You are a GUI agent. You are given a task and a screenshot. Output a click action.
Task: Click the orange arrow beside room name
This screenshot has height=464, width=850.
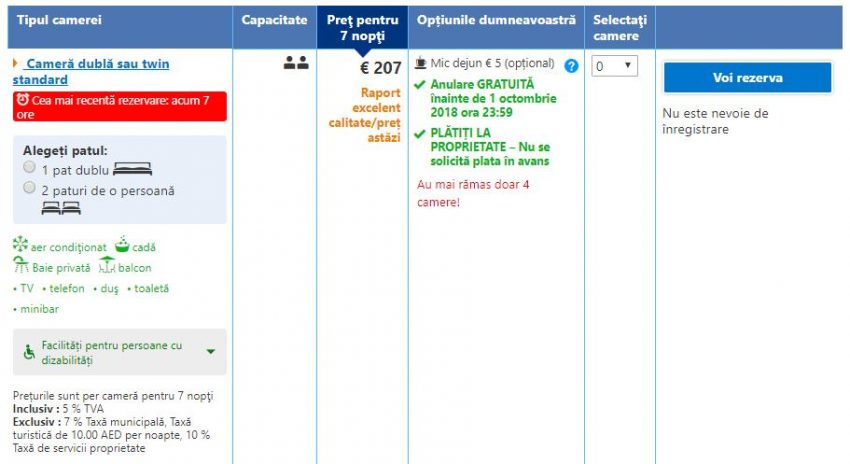click(16, 64)
